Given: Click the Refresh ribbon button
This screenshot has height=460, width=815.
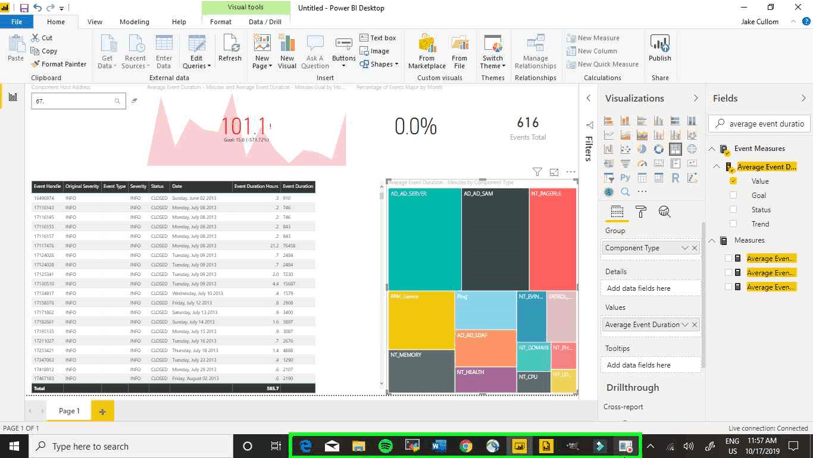Looking at the screenshot, I should (230, 48).
